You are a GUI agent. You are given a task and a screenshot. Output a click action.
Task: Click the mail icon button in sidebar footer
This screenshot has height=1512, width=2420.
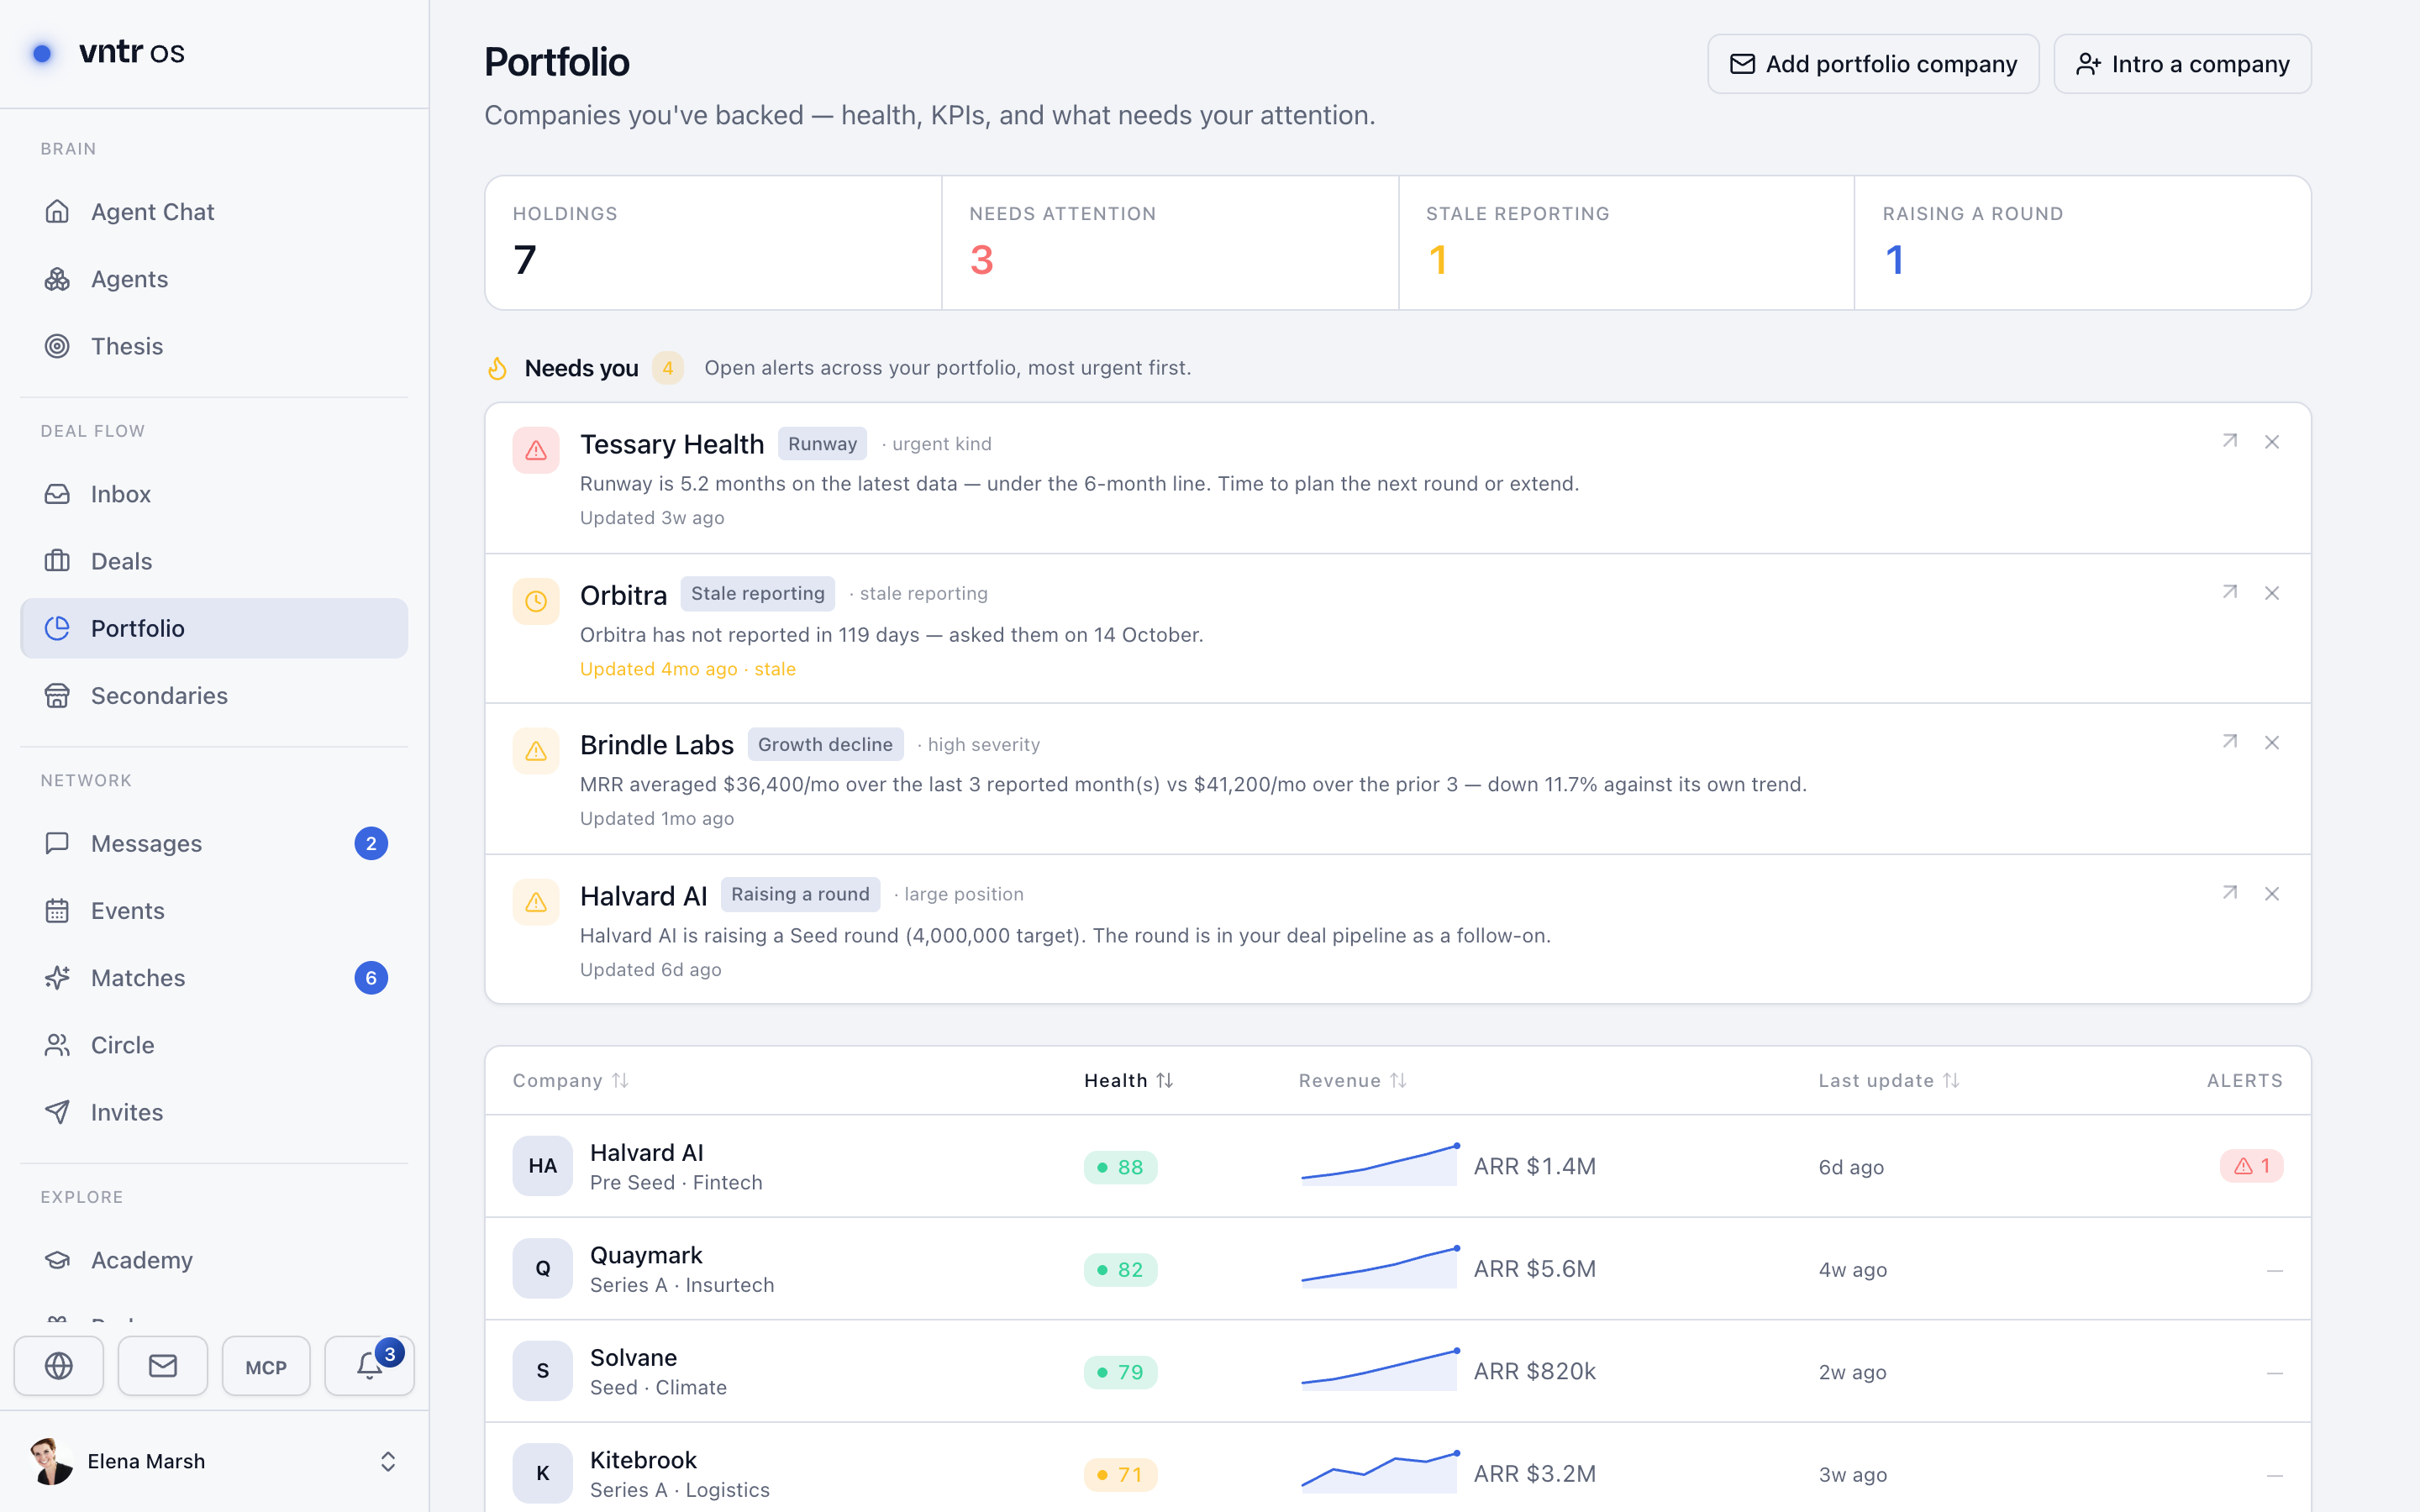point(163,1366)
